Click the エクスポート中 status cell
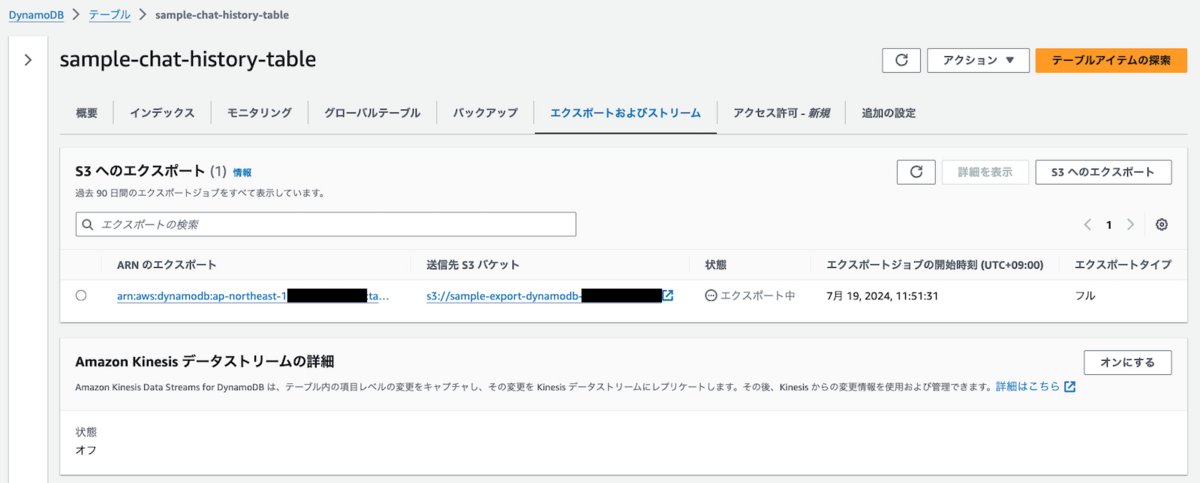1200x483 pixels. (x=750, y=296)
